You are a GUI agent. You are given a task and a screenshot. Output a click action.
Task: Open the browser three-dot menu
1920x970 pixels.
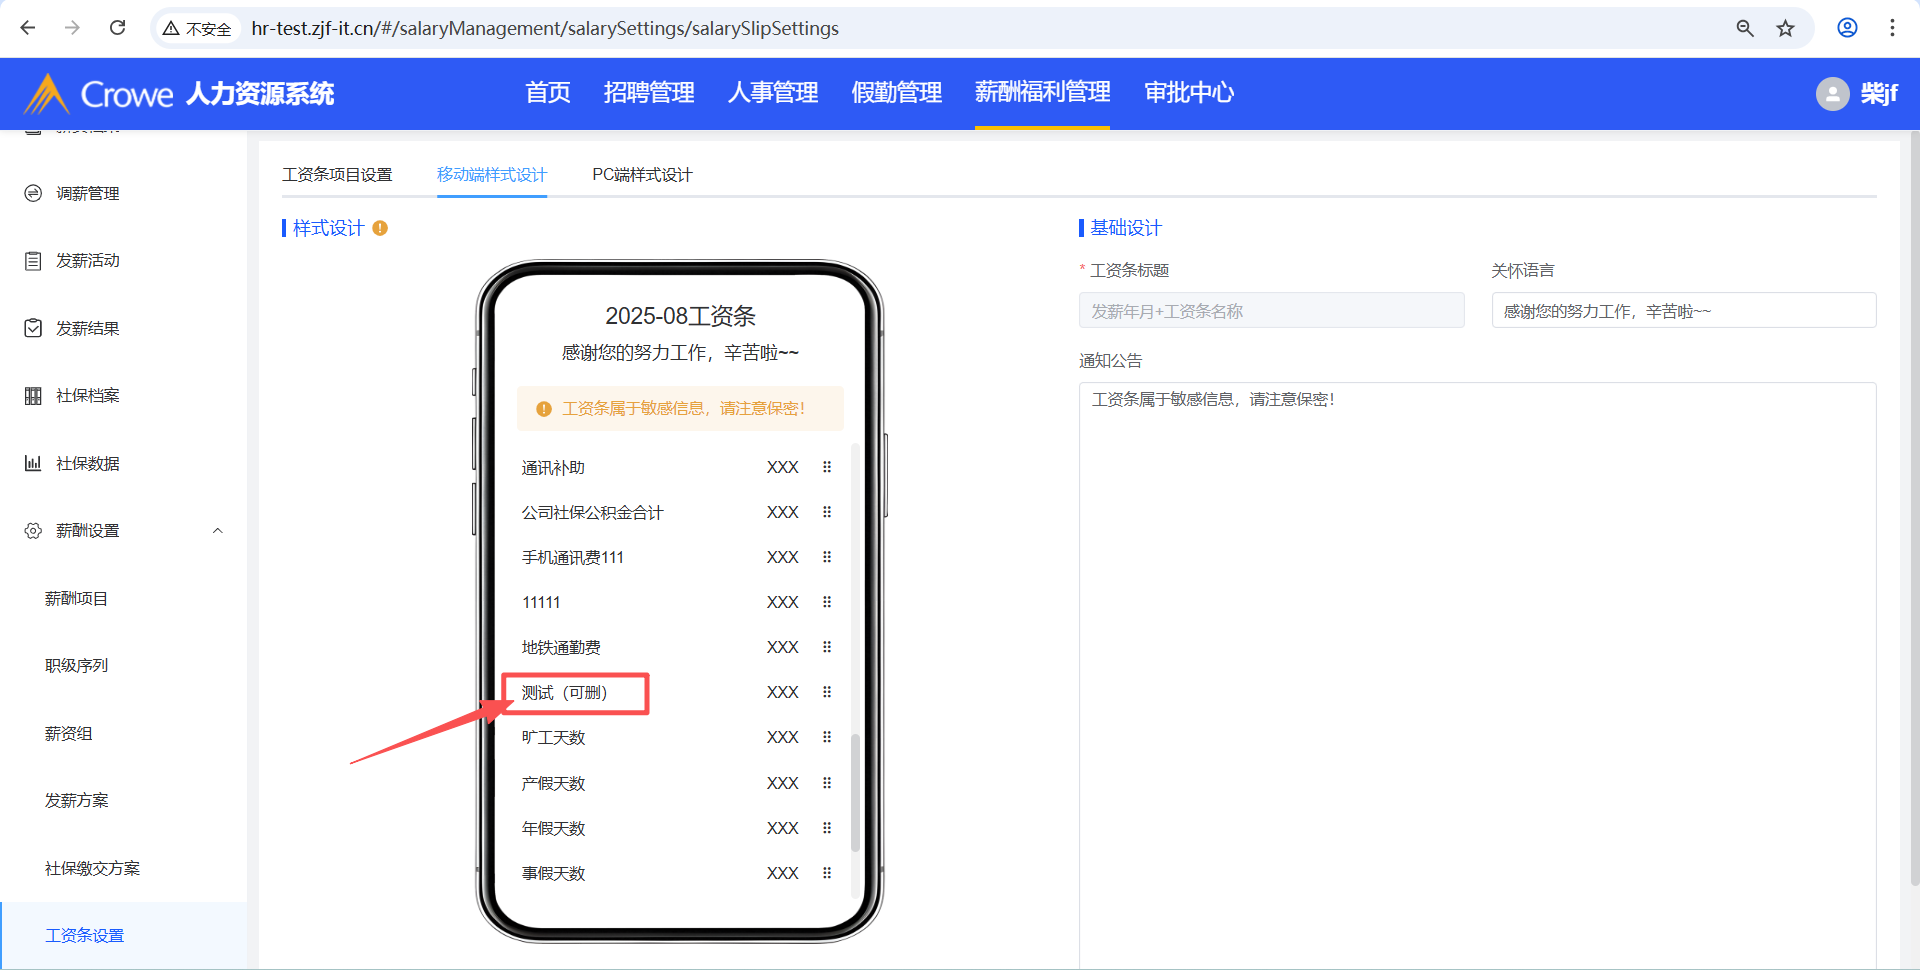(1892, 28)
